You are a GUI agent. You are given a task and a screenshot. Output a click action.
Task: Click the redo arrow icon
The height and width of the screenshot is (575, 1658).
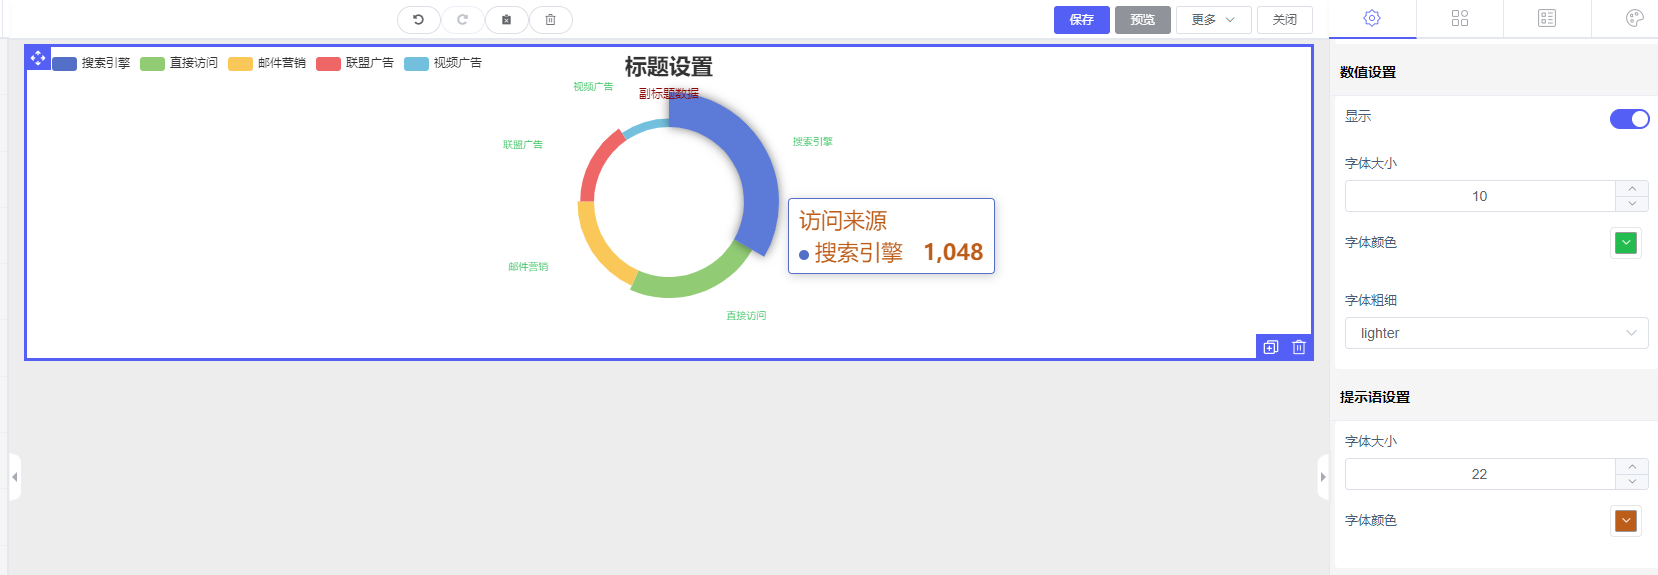pyautogui.click(x=462, y=20)
